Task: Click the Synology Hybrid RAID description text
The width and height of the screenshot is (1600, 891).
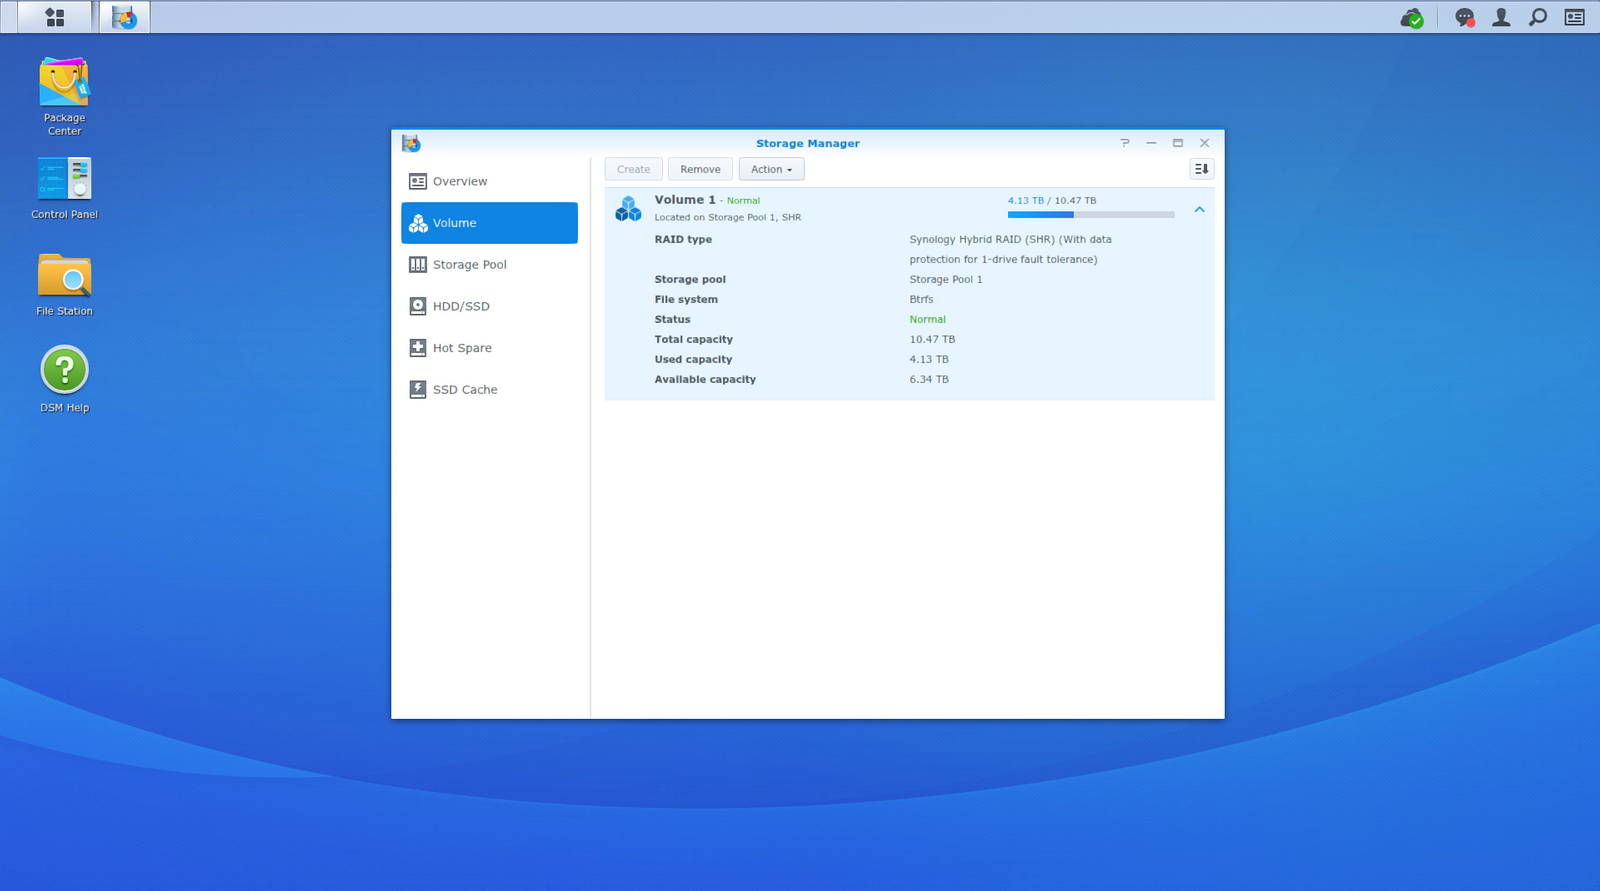Action: (x=1010, y=250)
